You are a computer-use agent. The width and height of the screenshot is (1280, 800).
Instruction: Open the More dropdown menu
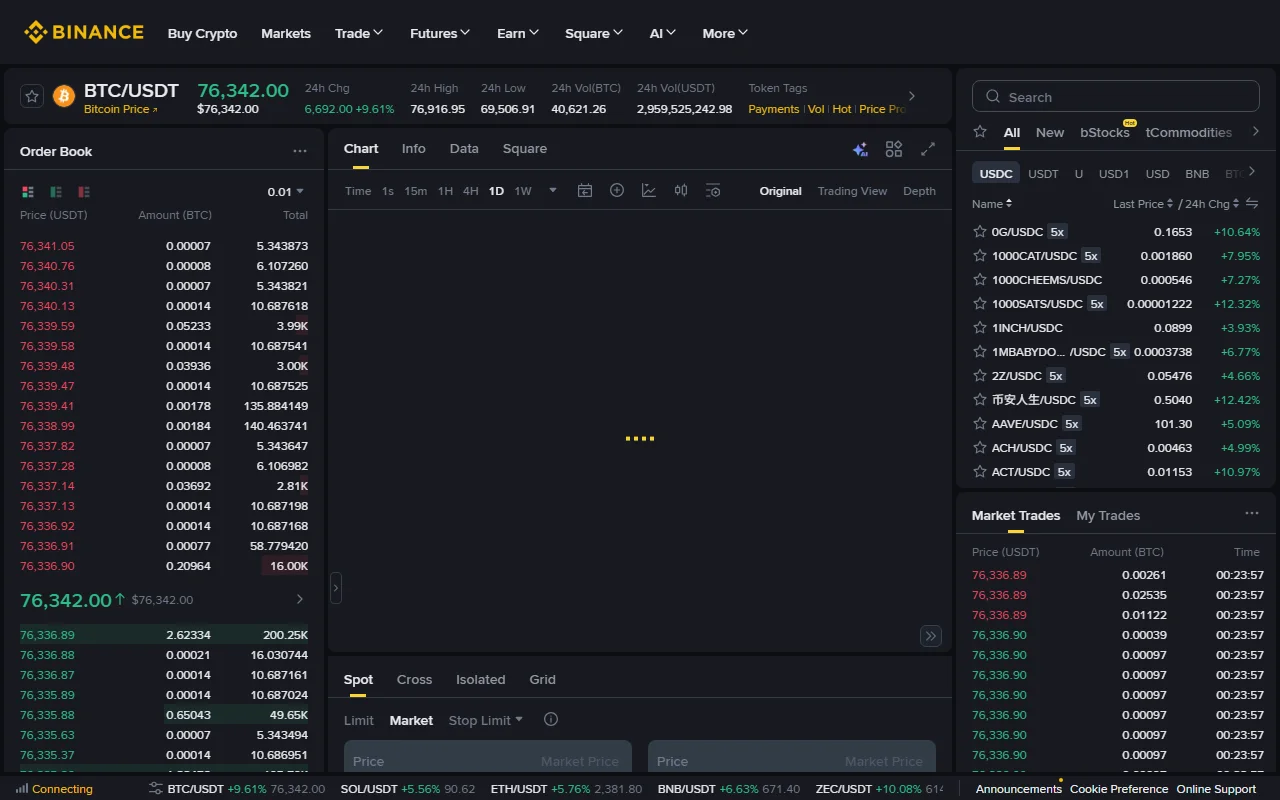tap(725, 33)
